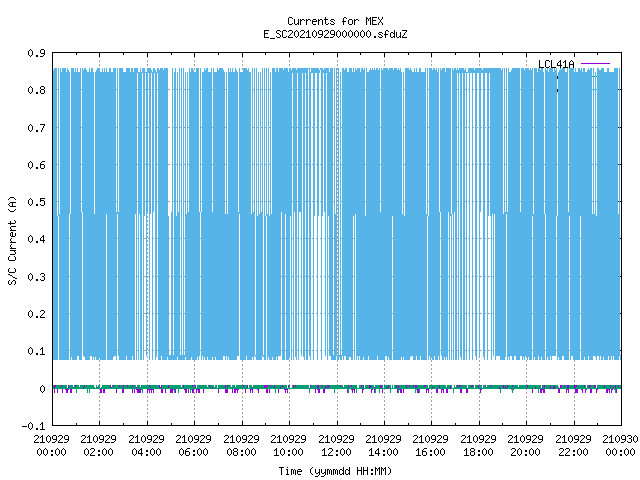640x480 pixels.
Task: Click the y-axis tick value "0.7"
Action: point(36,128)
